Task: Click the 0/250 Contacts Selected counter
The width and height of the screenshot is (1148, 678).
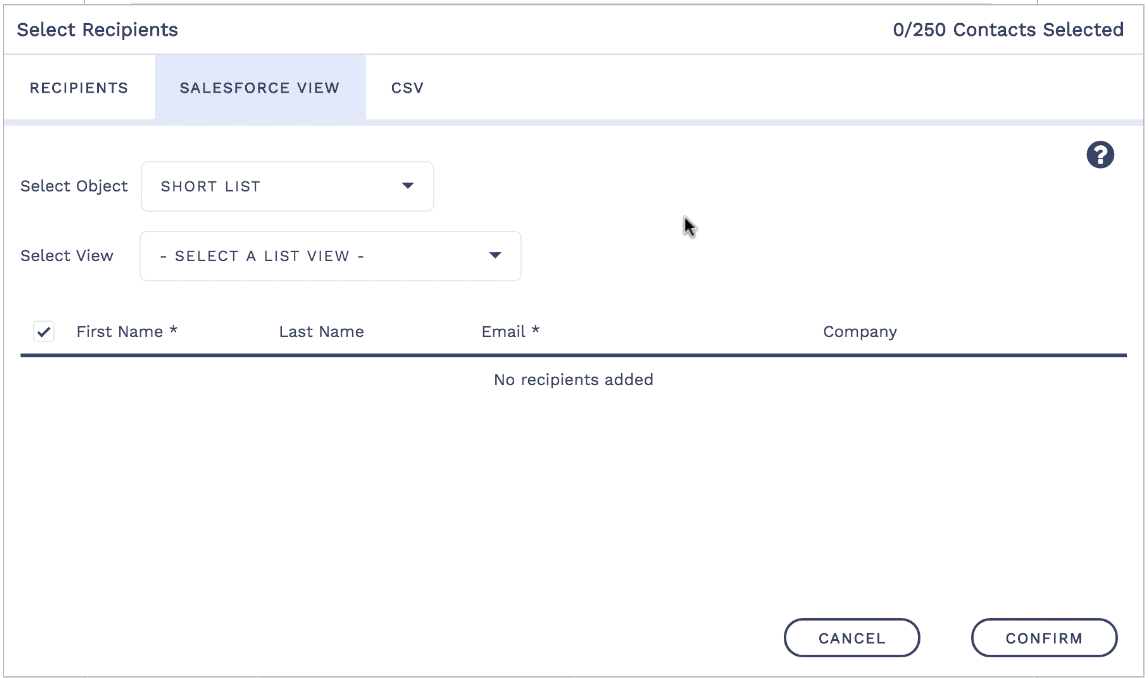Action: click(1008, 30)
